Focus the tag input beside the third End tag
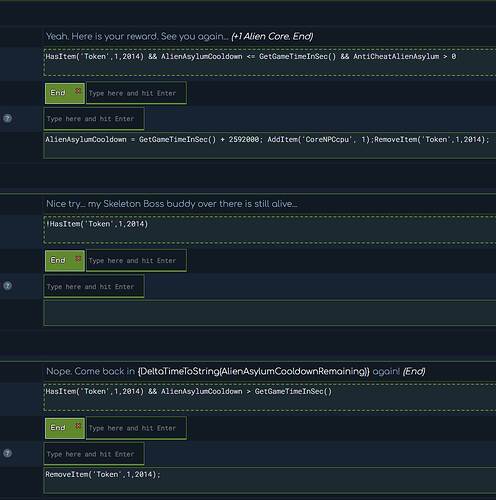This screenshot has height=500, width=496. coord(136,428)
